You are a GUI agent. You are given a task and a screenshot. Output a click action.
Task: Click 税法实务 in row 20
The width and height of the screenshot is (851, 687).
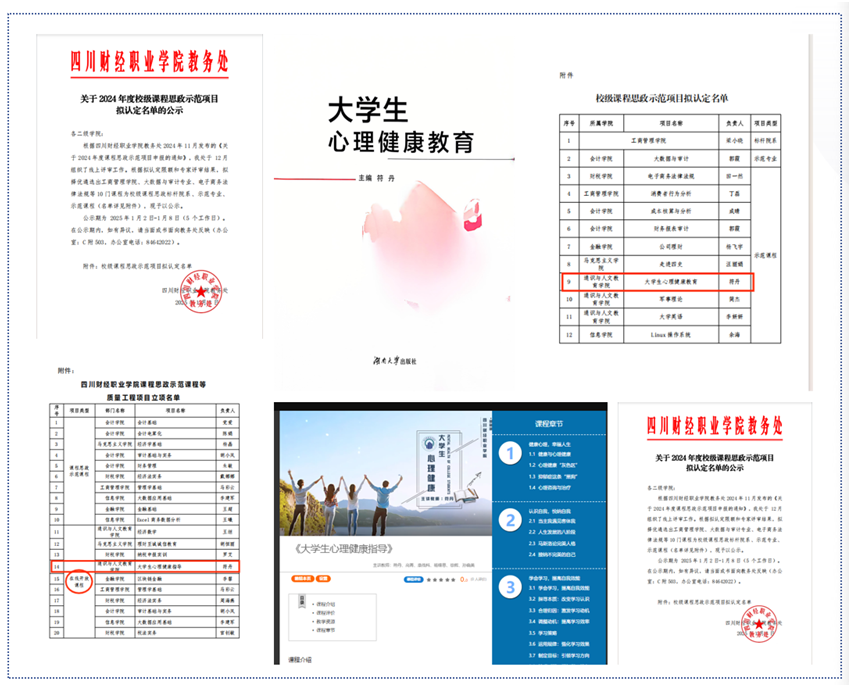(147, 633)
